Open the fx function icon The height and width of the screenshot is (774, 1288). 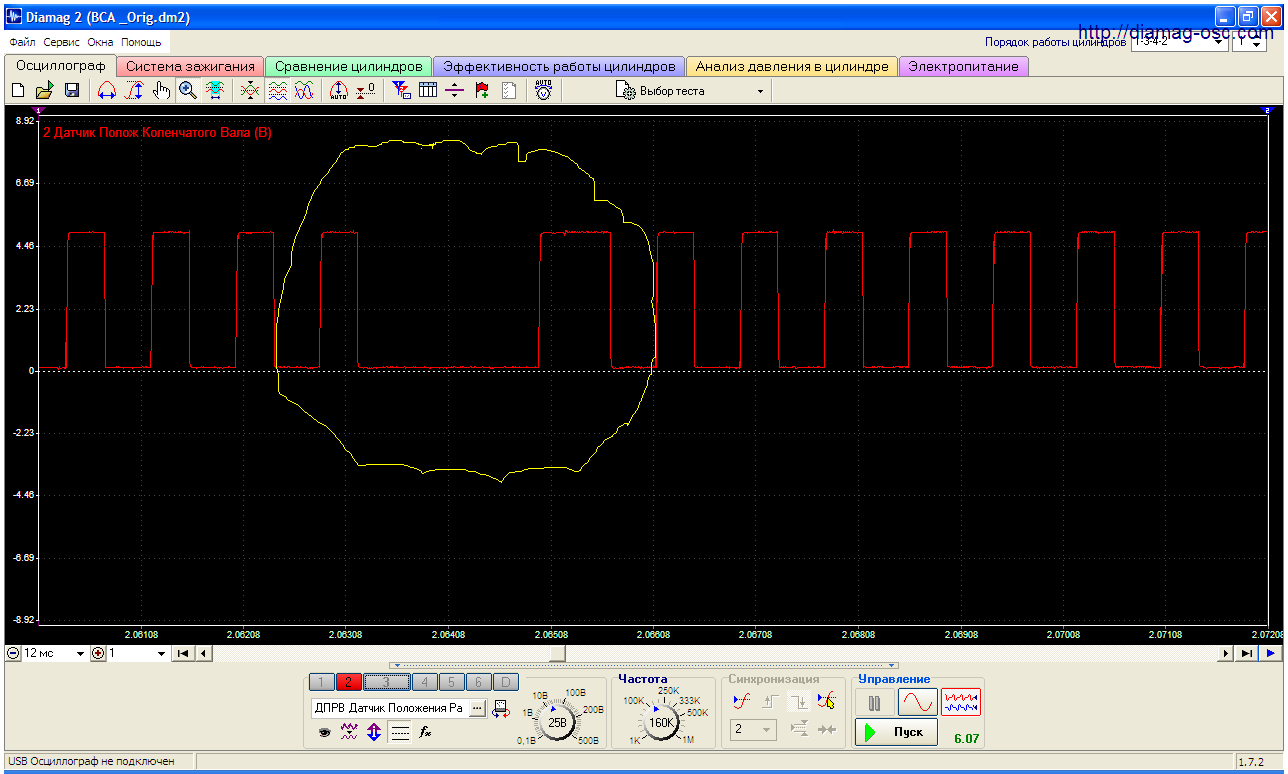point(425,733)
